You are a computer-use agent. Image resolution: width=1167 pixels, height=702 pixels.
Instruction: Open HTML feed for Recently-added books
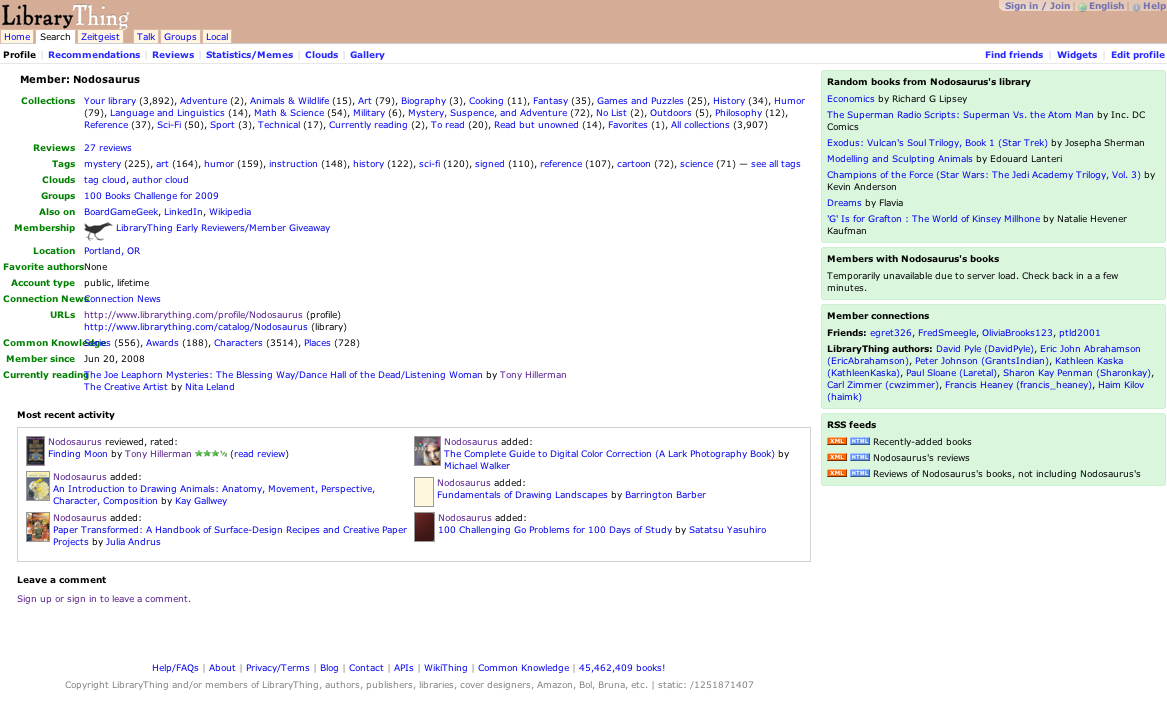point(860,441)
